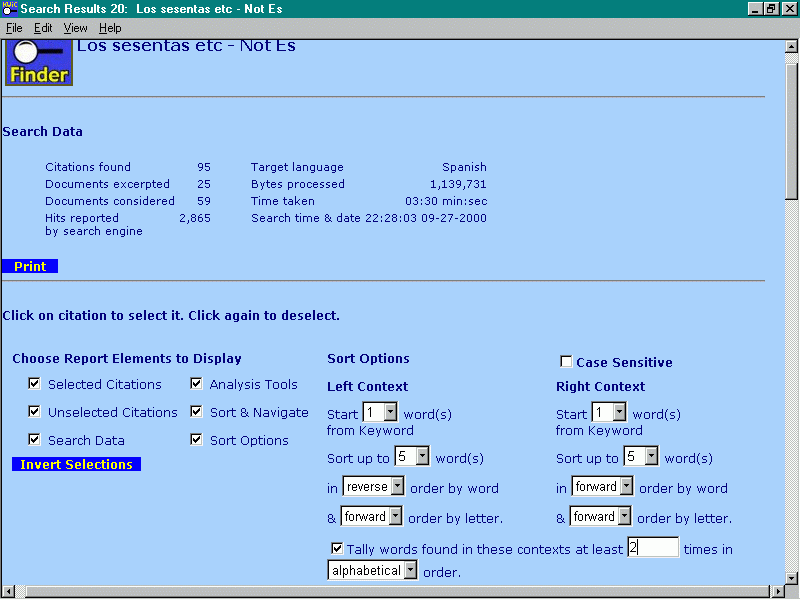Viewport: 800px width, 600px height.
Task: Toggle the Unselected Citations checkbox
Action: coord(34,412)
